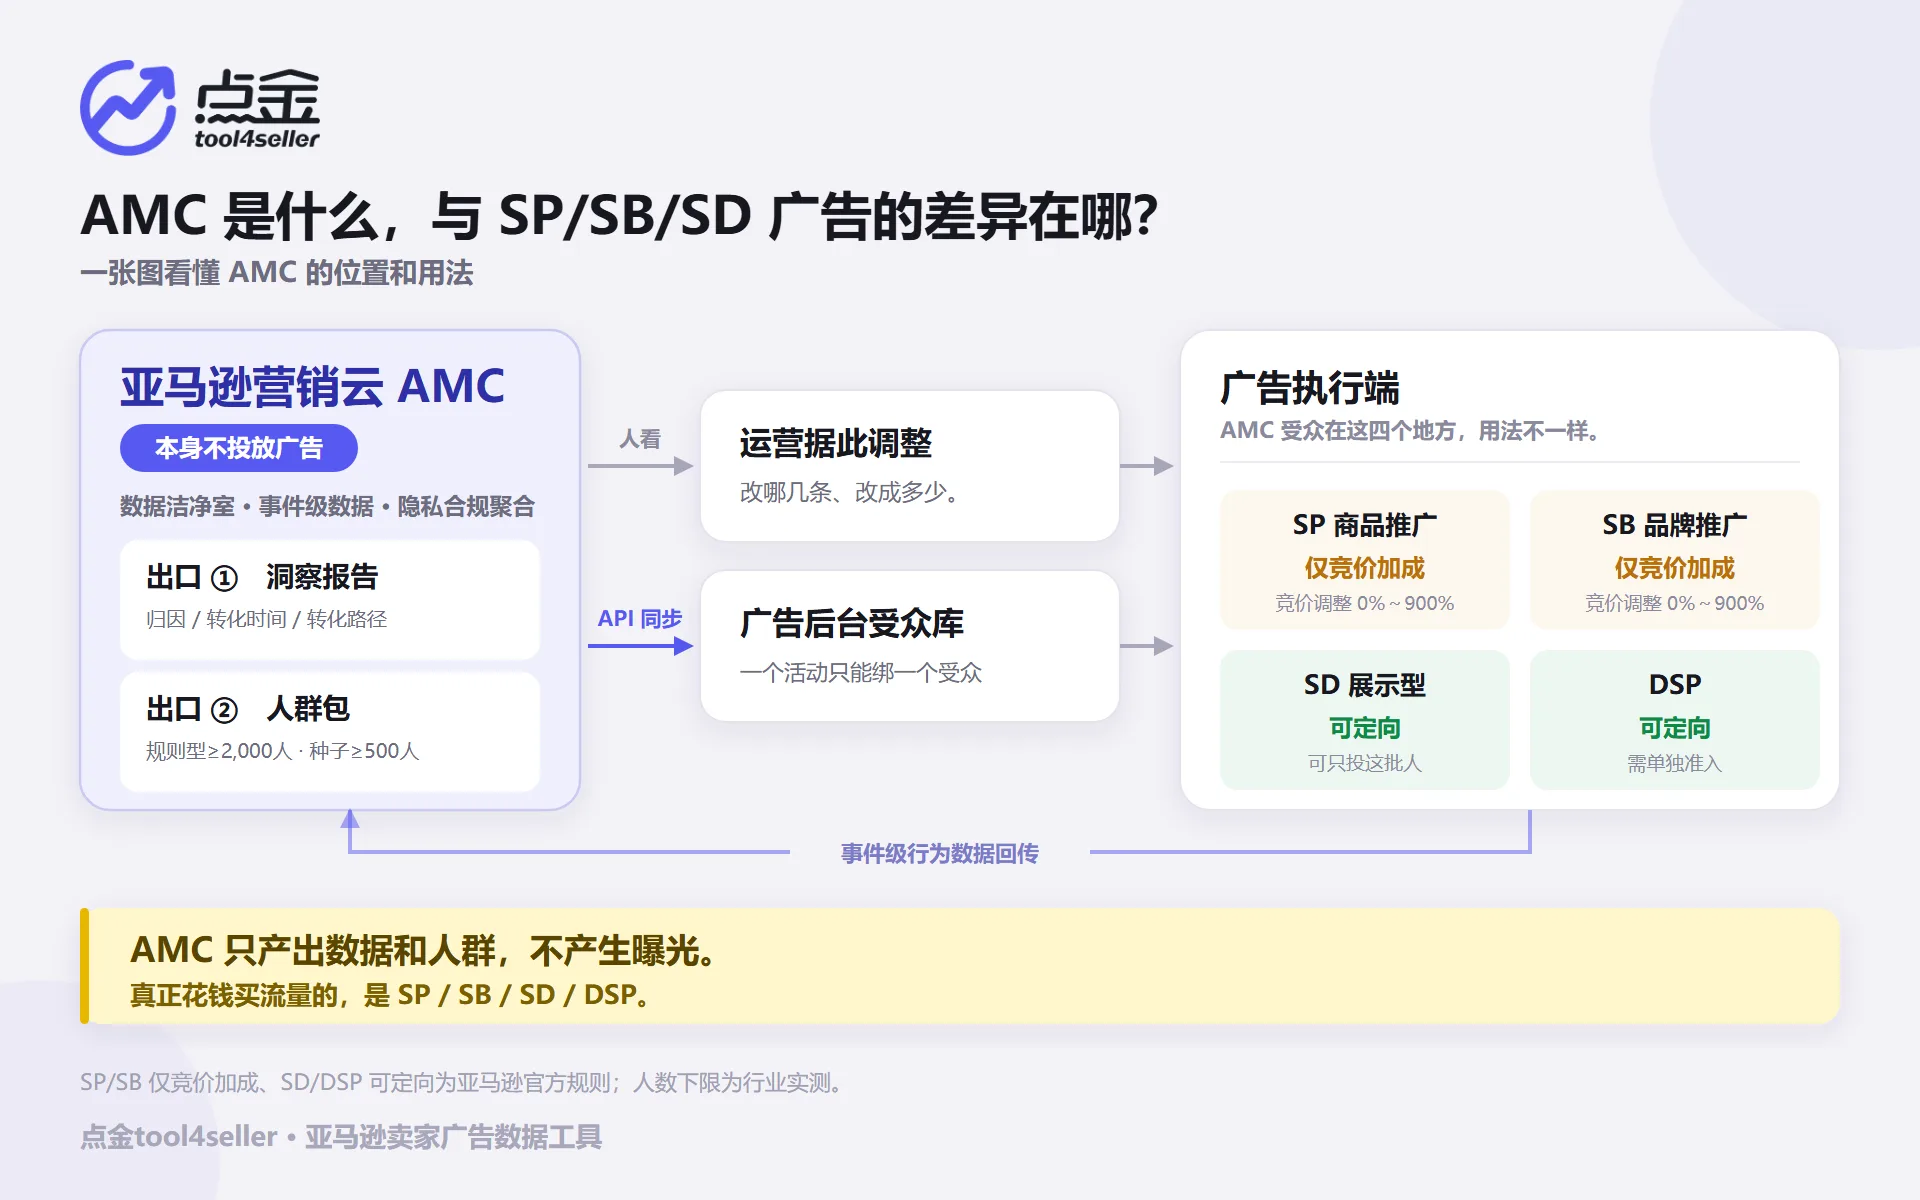Click 竞价调整 0%~900% under SP 商品推广

(x=1365, y=603)
